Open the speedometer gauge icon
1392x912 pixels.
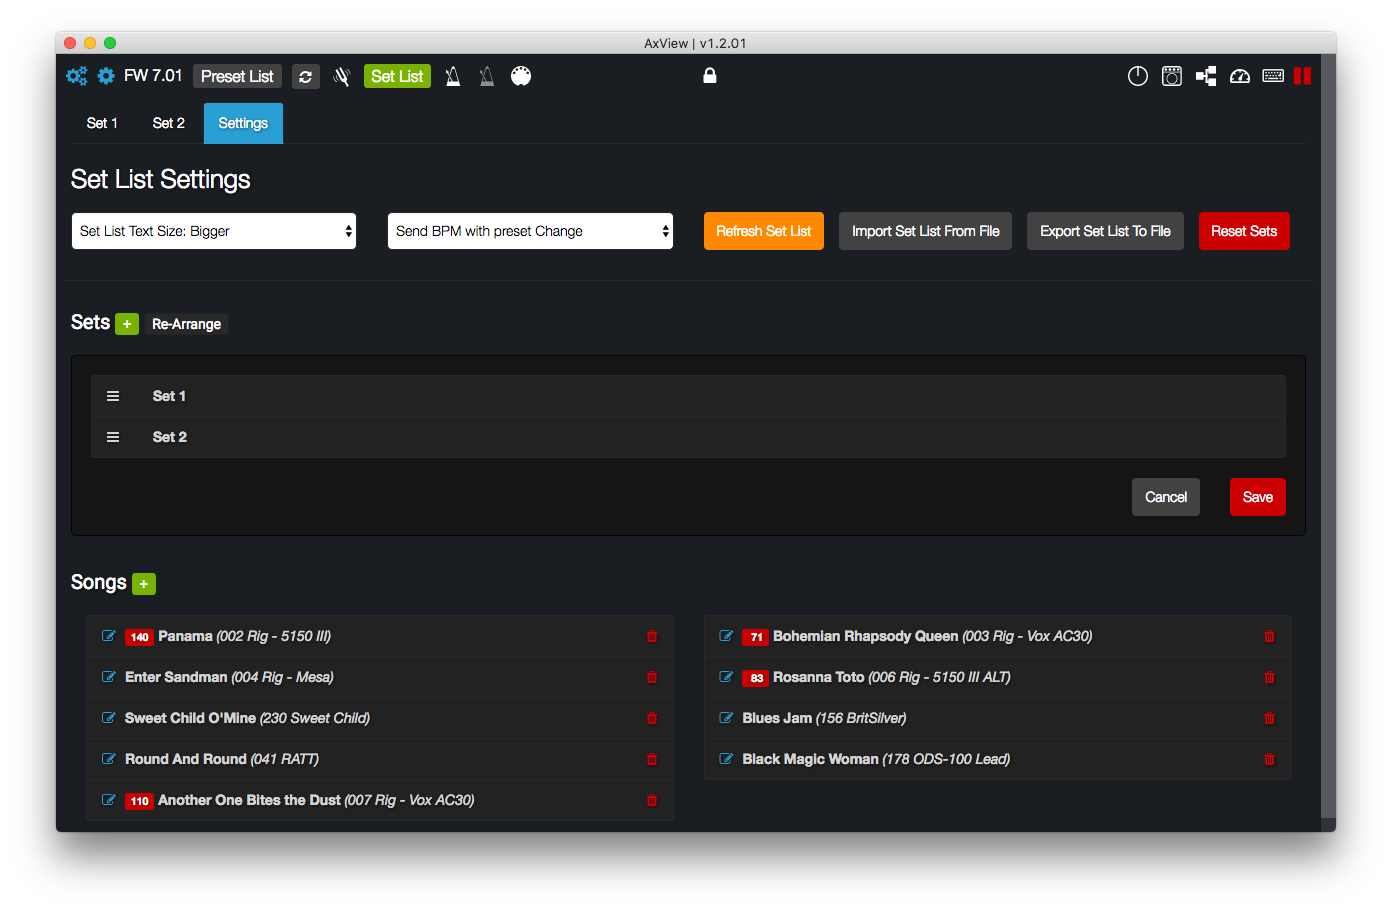(1240, 76)
